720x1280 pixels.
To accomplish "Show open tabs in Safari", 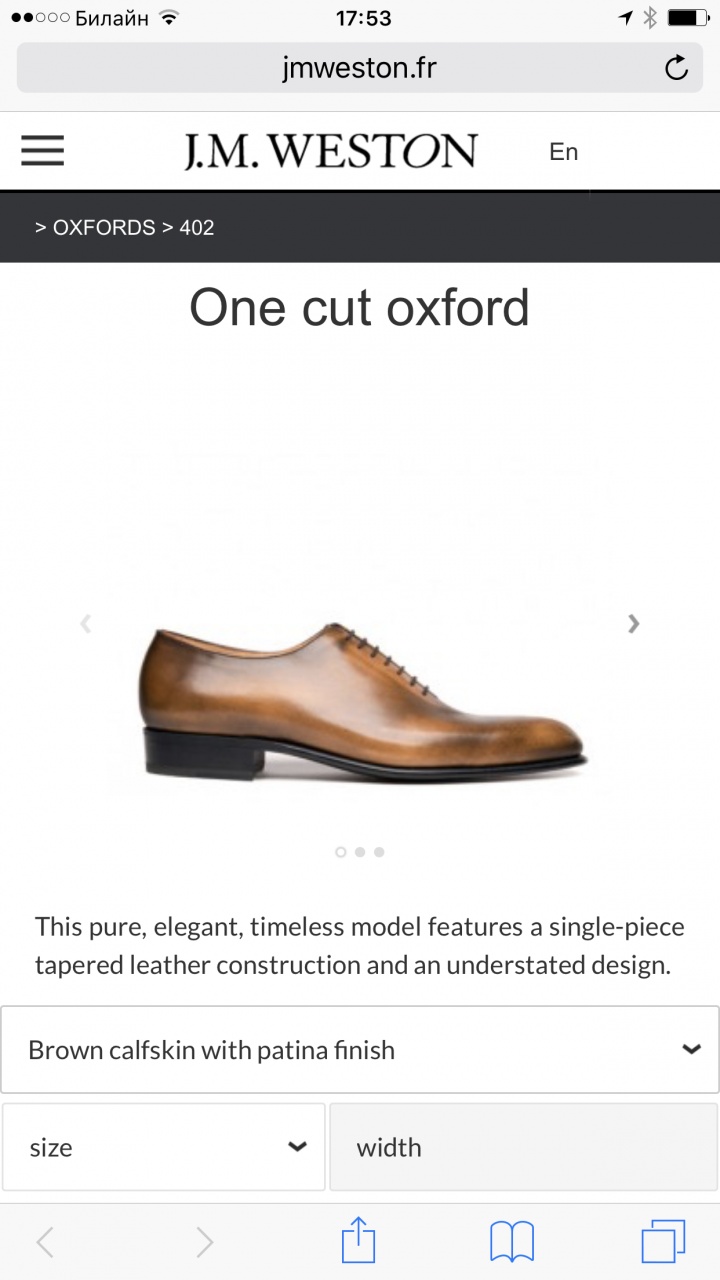I will pyautogui.click(x=663, y=1242).
